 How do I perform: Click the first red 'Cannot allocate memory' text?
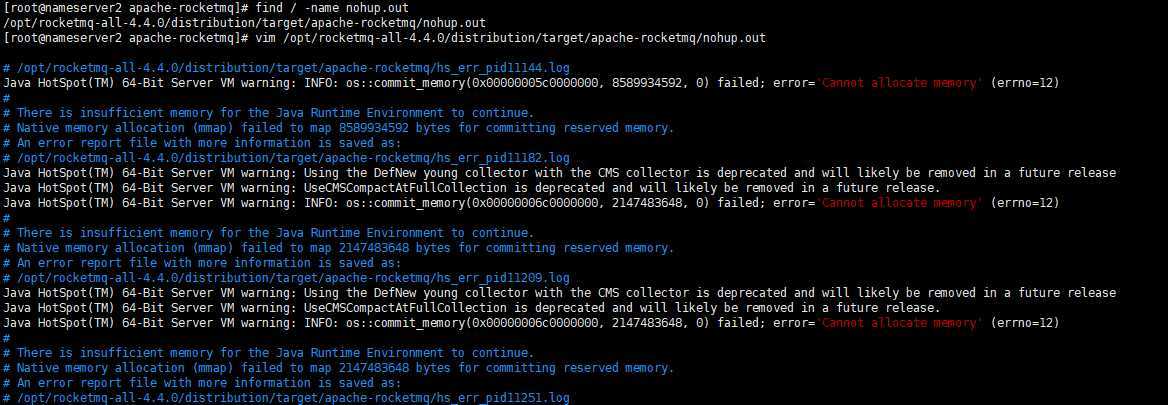point(901,83)
